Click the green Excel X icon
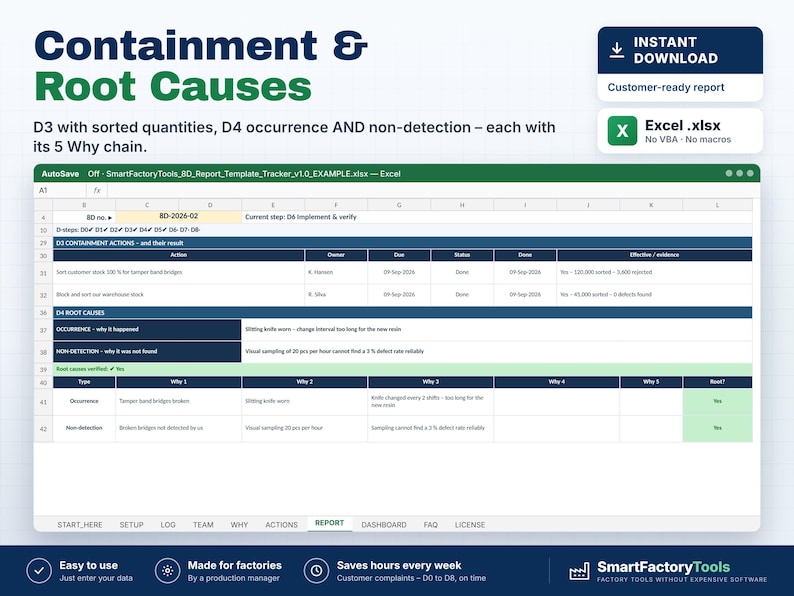 (x=622, y=131)
